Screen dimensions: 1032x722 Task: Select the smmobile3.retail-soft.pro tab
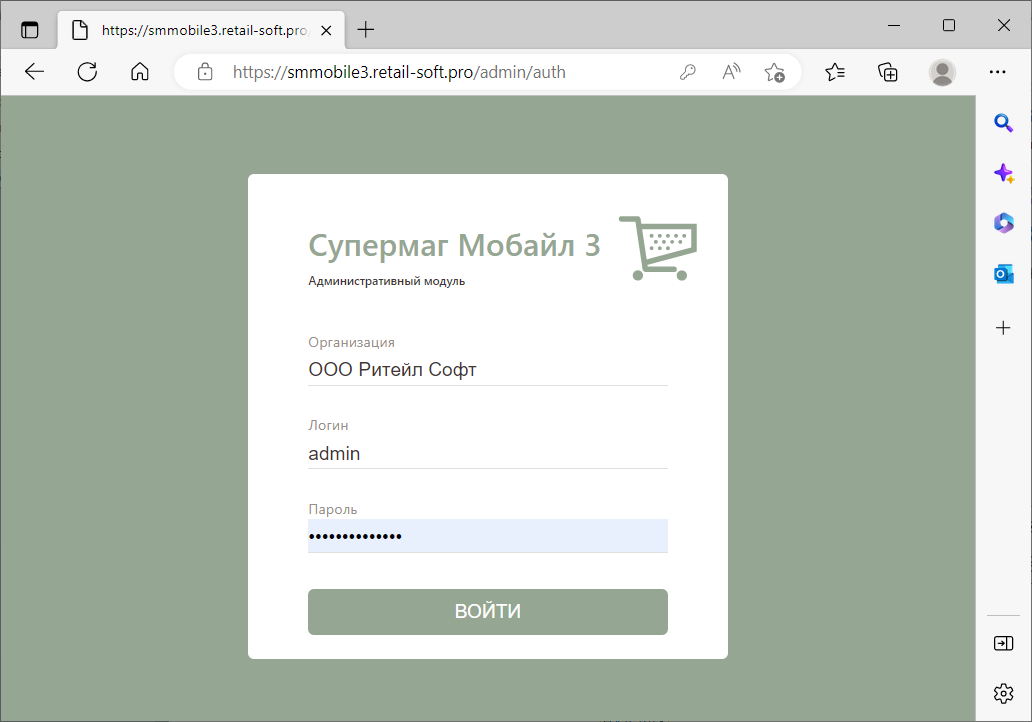[x=200, y=30]
